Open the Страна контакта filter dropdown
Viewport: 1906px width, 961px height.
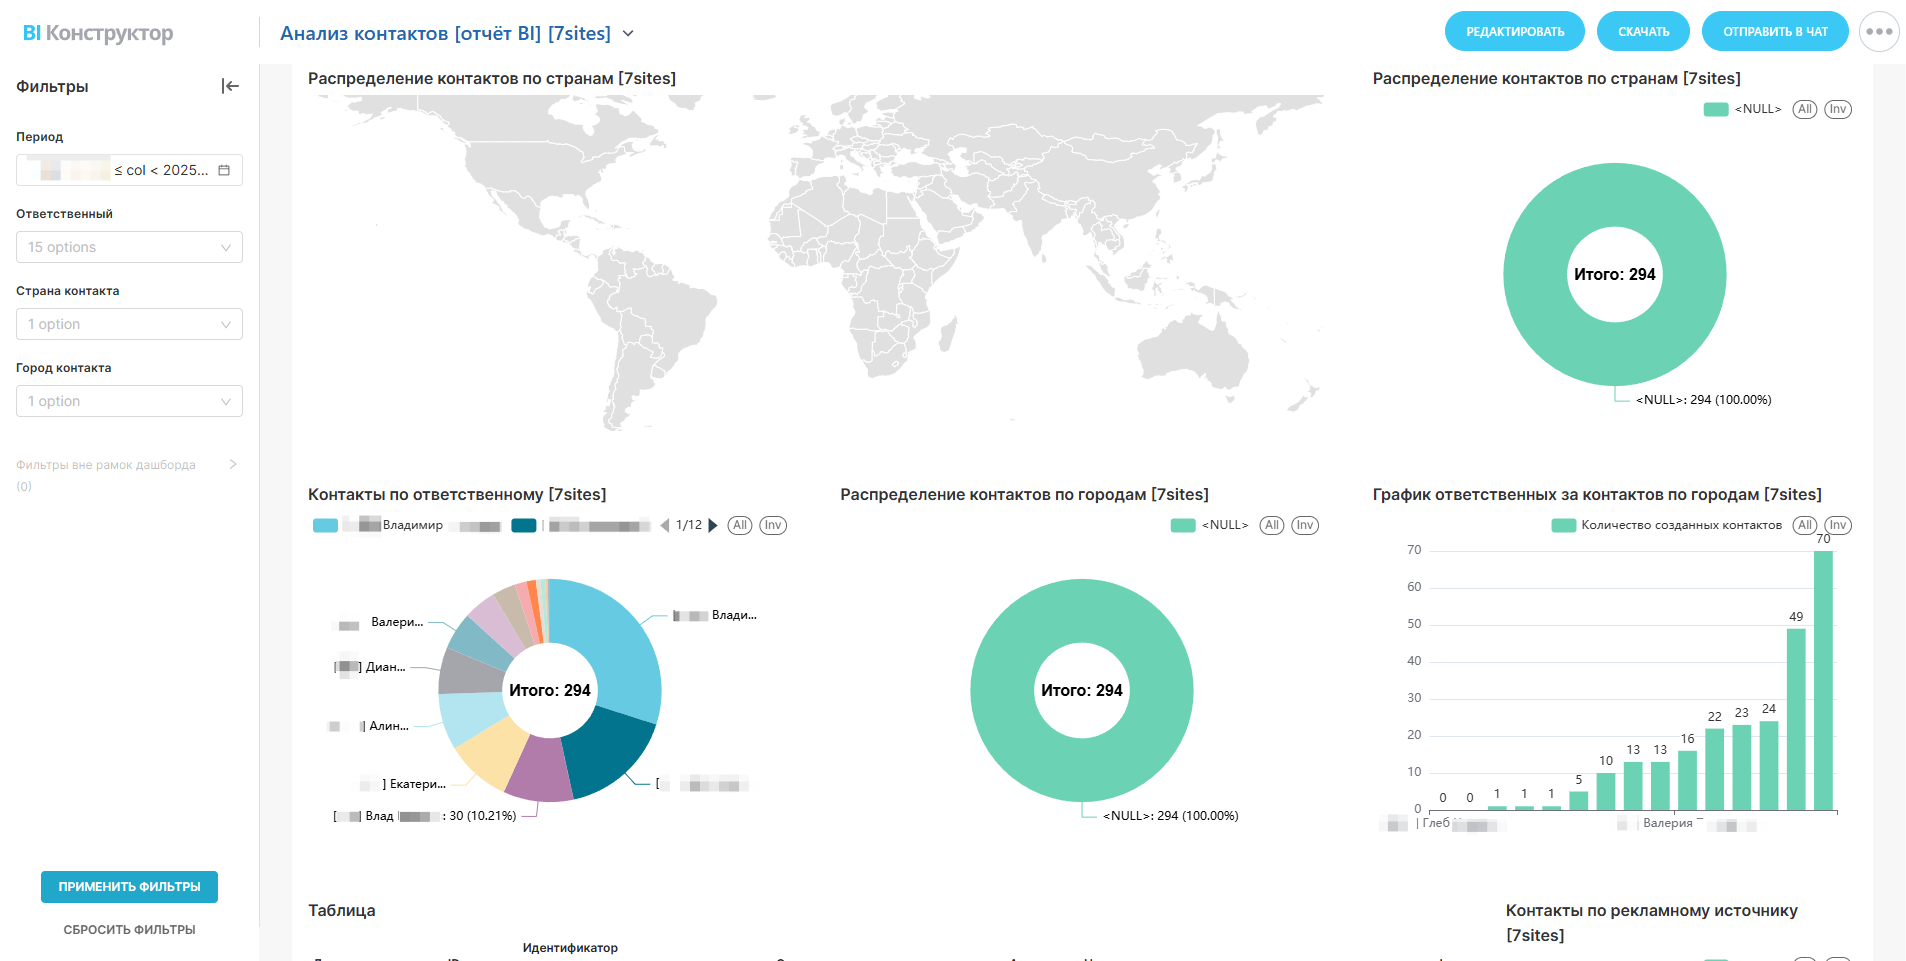(x=129, y=324)
